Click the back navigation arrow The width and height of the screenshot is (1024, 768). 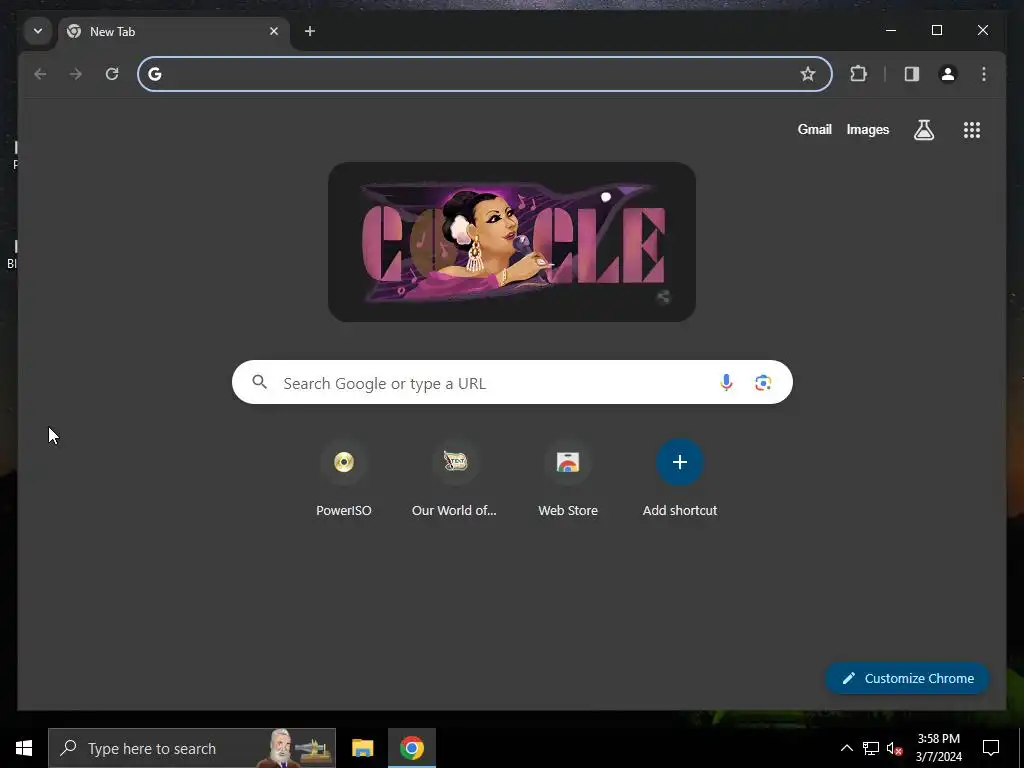pos(40,74)
